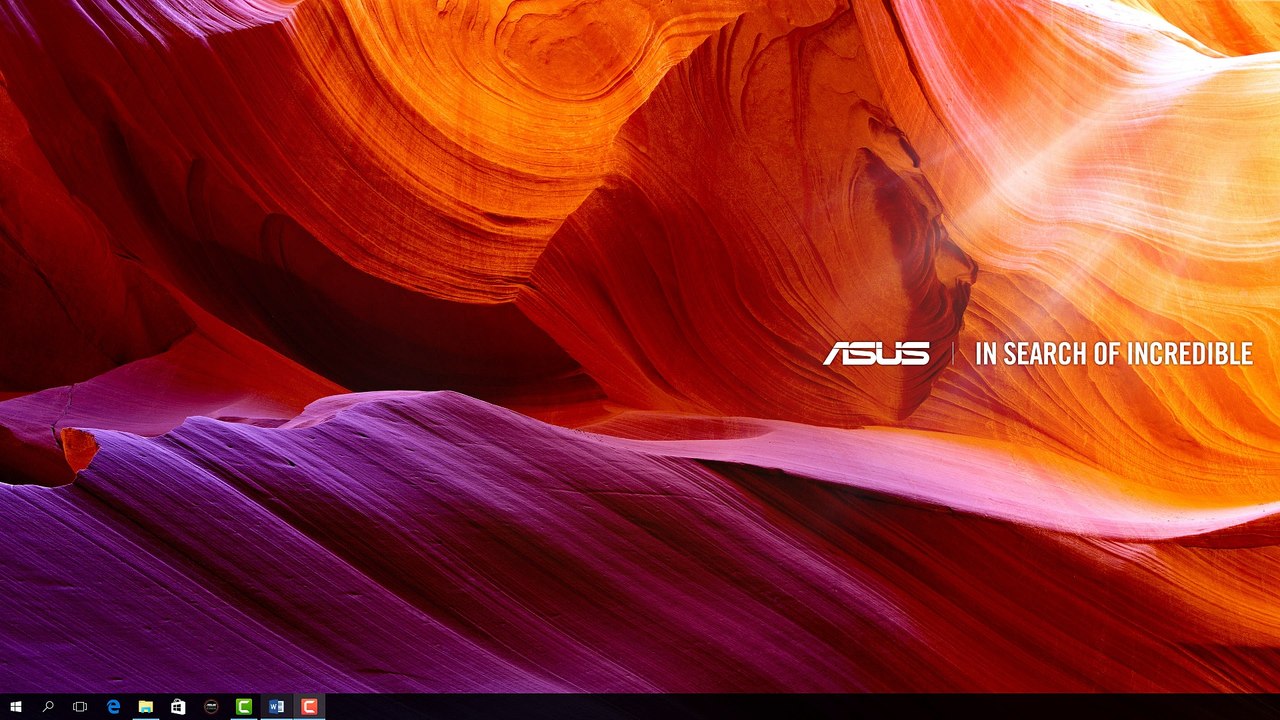Open the green Camtasia taskbar icon
The height and width of the screenshot is (720, 1280).
pyautogui.click(x=243, y=707)
